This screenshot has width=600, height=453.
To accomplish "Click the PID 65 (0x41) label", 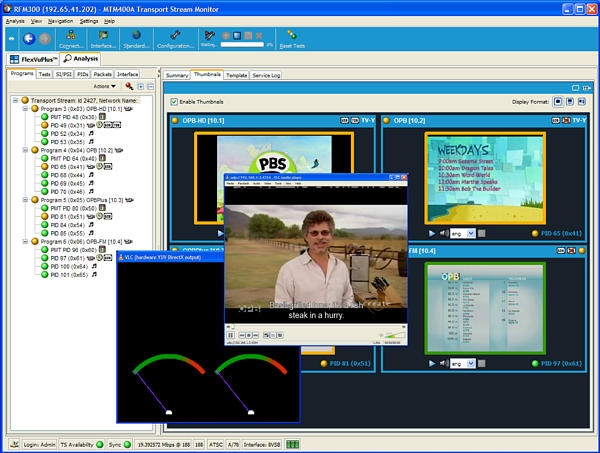I will (561, 233).
